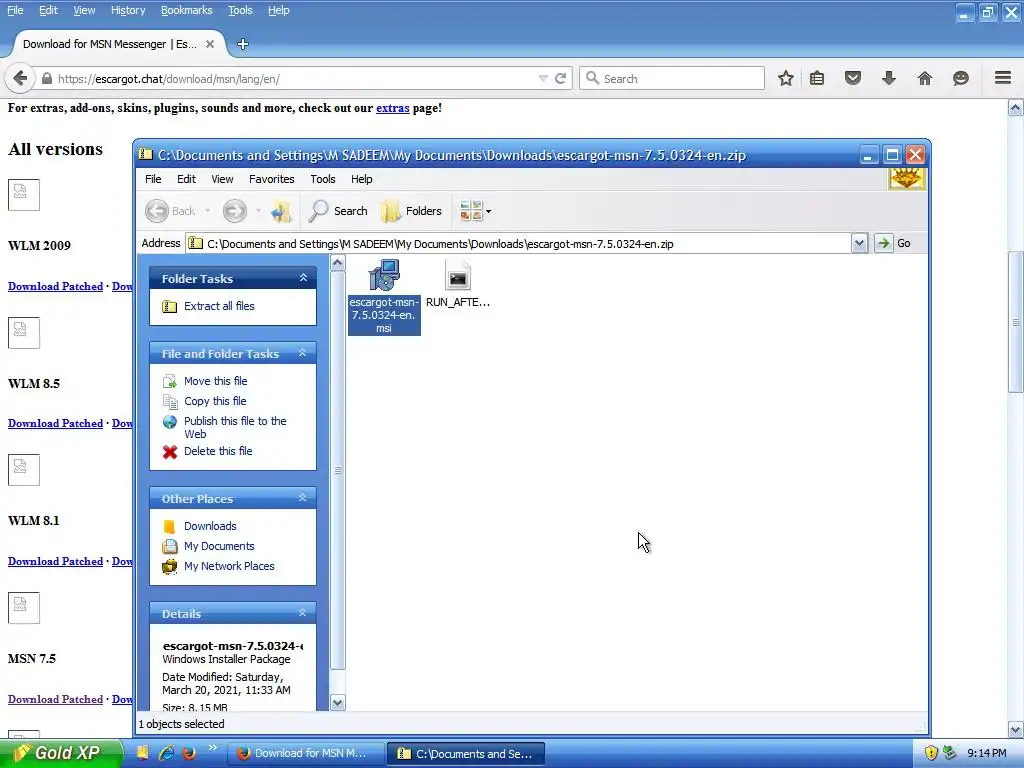Open My Network Places link
This screenshot has width=1024, height=768.
(x=229, y=566)
